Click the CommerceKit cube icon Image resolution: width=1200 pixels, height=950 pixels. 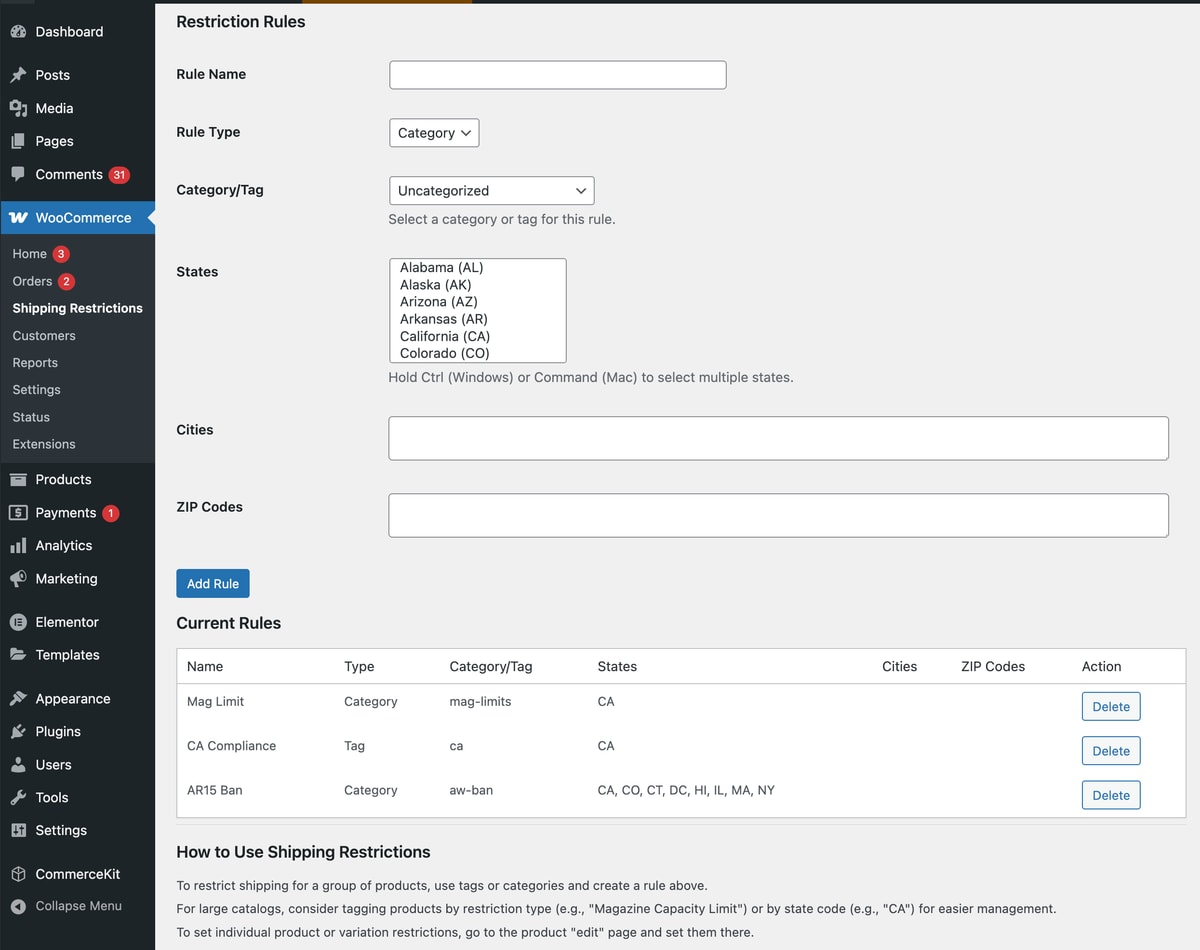18,874
